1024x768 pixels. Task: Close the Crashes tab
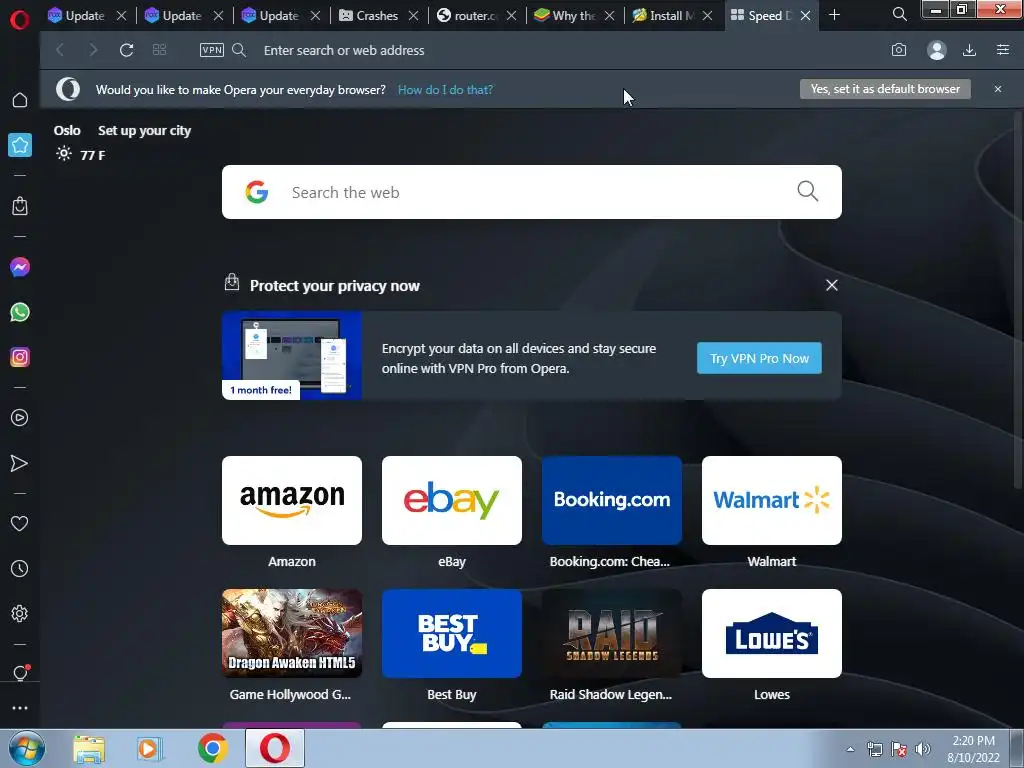click(x=413, y=16)
